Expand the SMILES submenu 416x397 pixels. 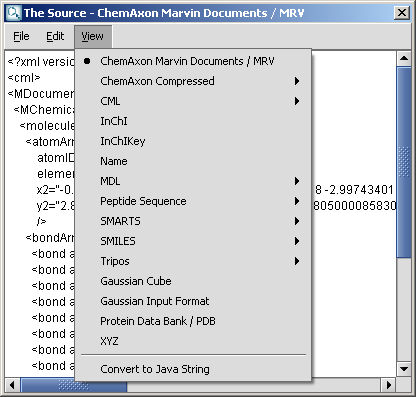193,241
